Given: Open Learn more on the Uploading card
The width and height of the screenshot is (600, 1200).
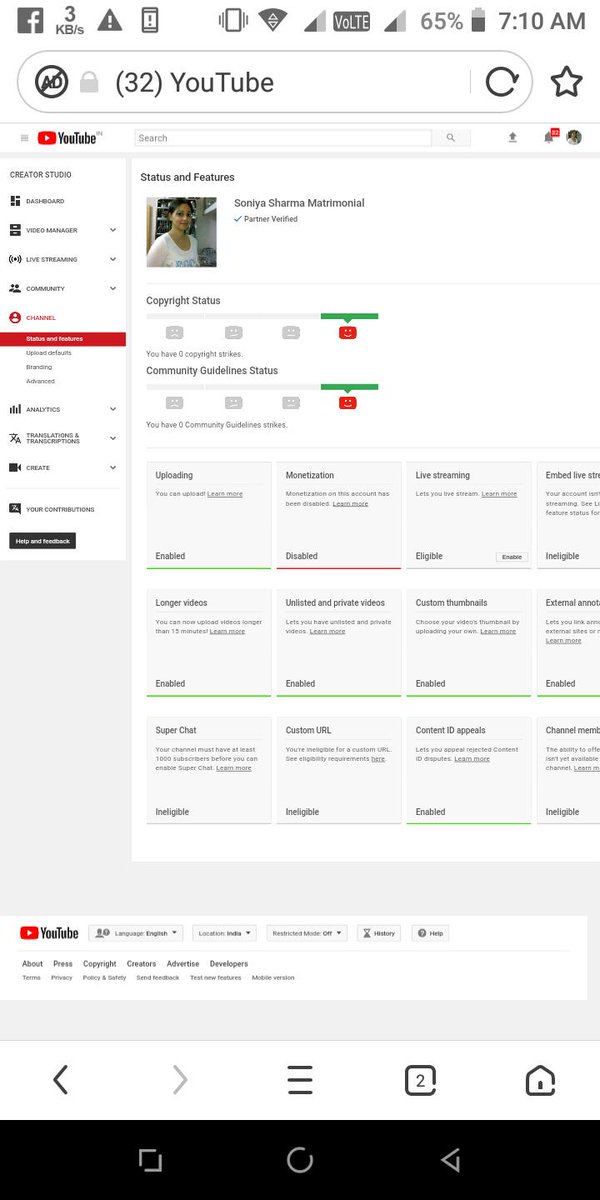Looking at the screenshot, I should [x=225, y=494].
